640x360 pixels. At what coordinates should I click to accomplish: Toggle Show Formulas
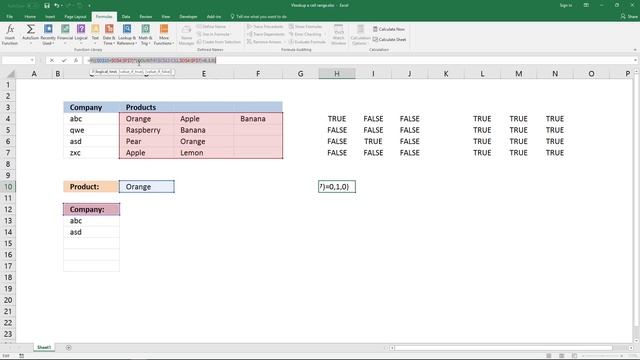tap(305, 27)
